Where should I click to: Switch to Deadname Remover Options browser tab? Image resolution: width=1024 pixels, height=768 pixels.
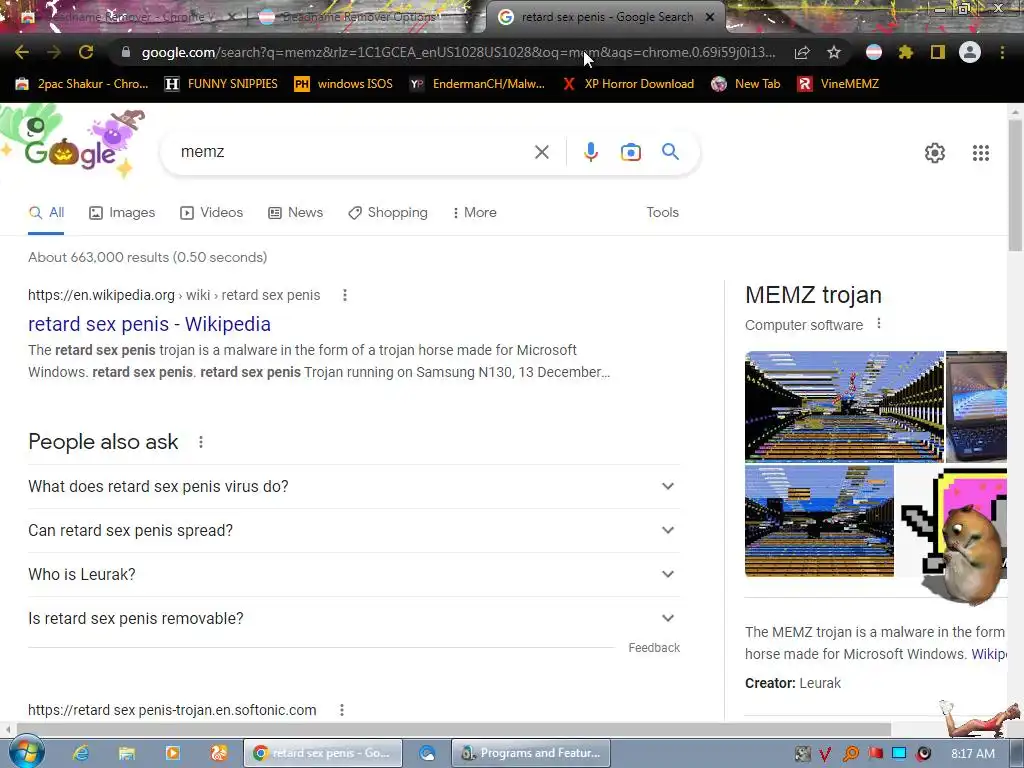coord(358,17)
